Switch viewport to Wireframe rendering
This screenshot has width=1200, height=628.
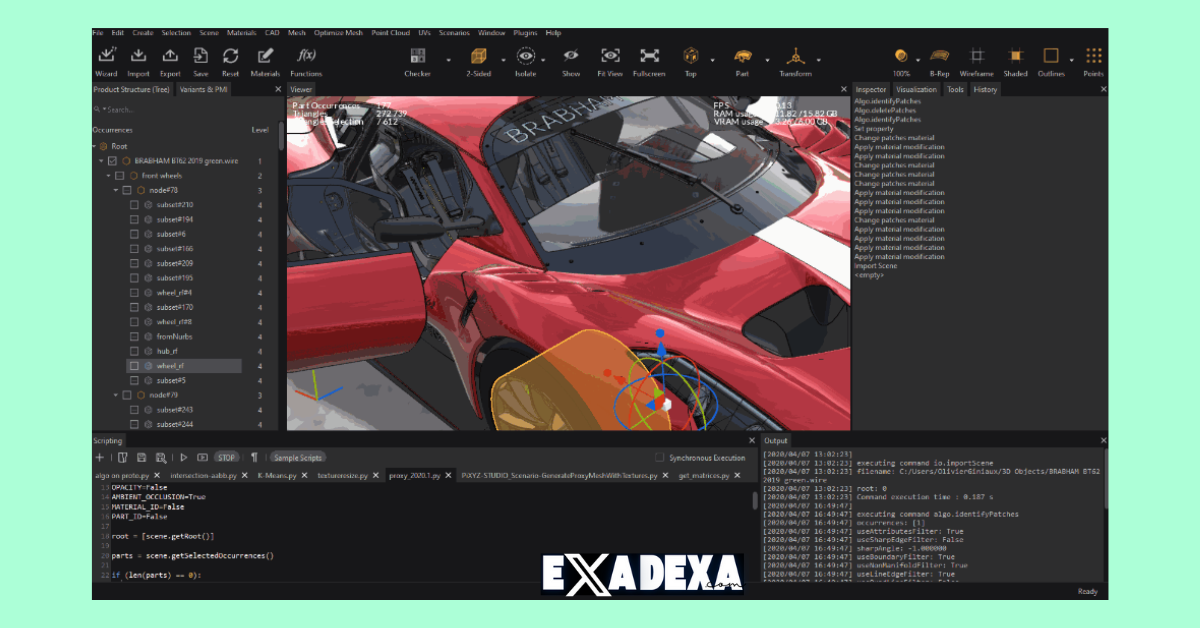975,57
